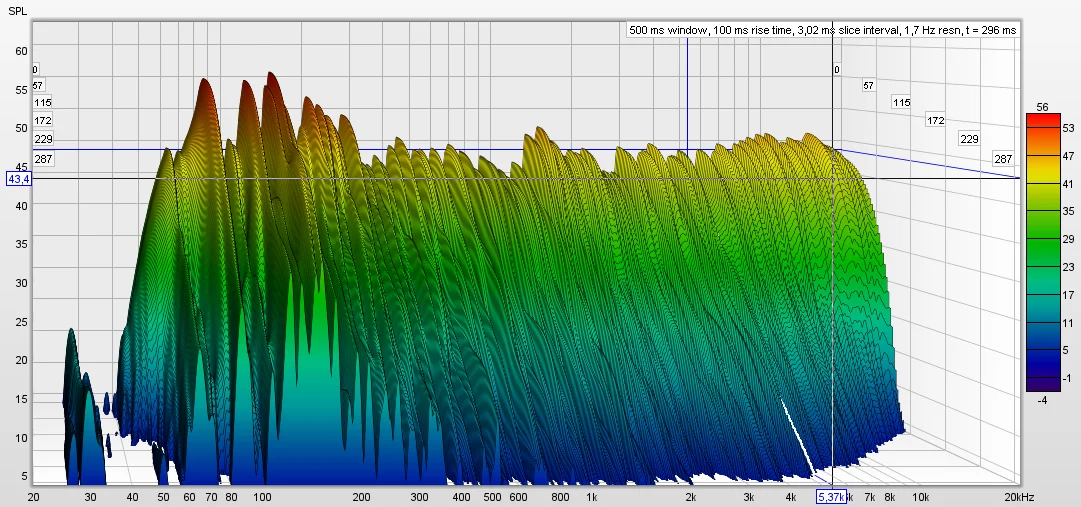Click the 23 label on color scale
The image size is (1081, 507).
click(1069, 267)
